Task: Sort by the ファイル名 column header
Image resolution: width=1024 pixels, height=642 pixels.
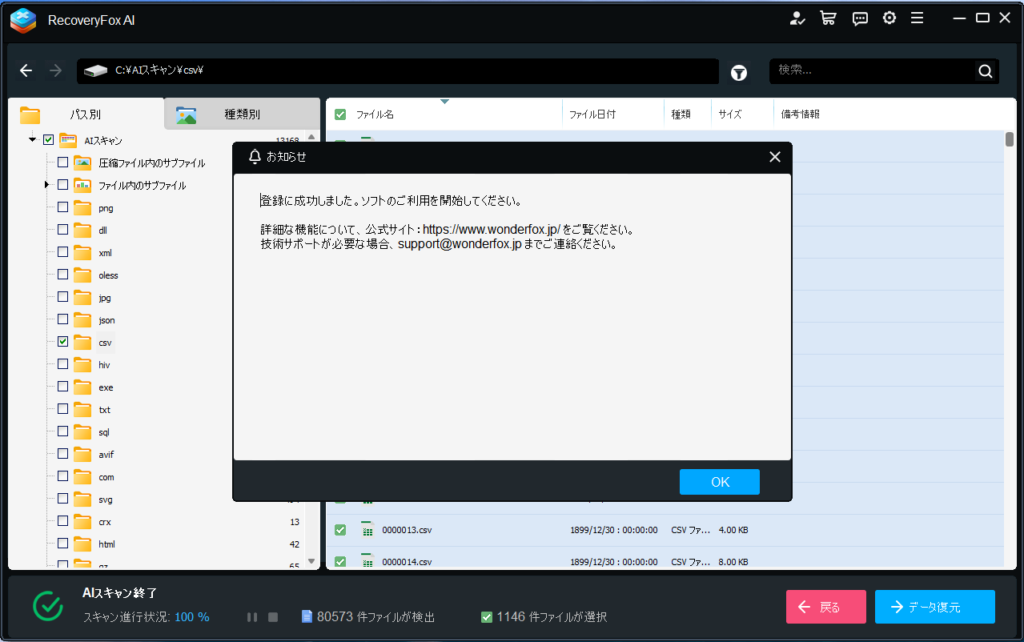Action: [375, 115]
